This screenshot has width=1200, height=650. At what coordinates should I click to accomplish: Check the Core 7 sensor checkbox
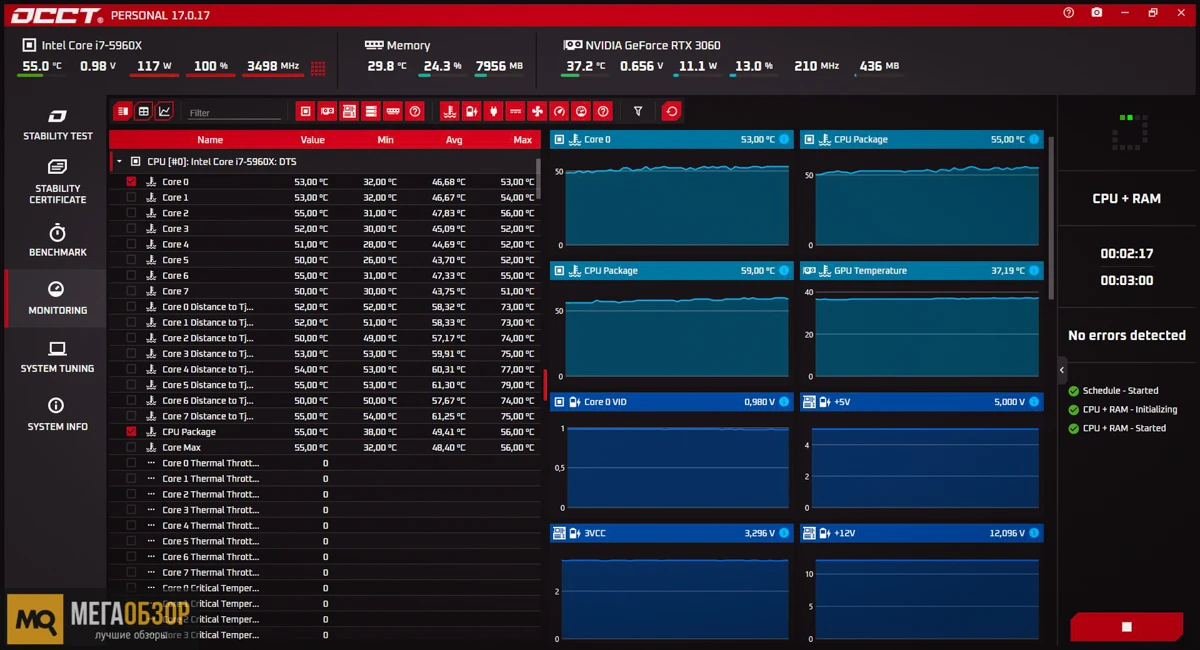click(131, 291)
